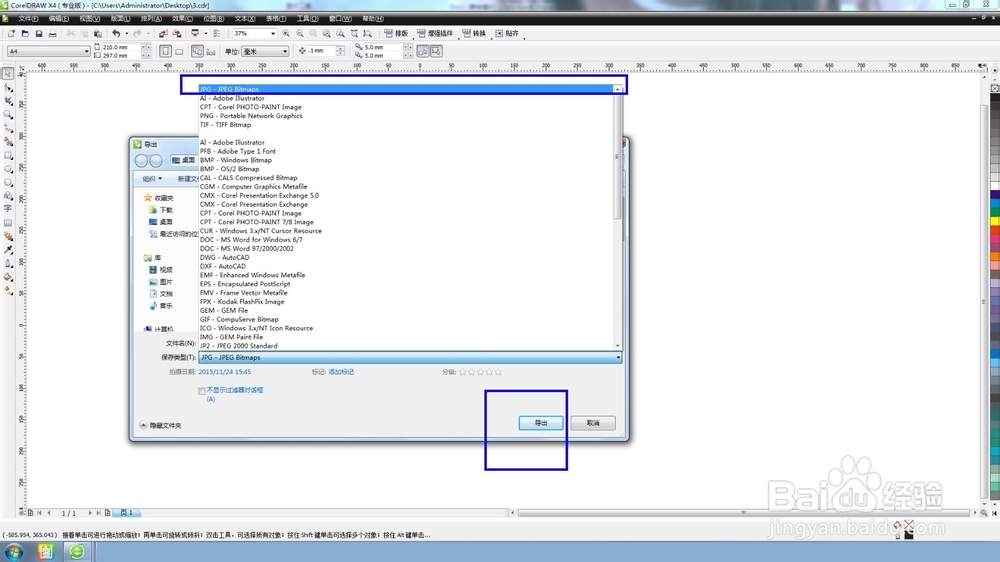Image resolution: width=1000 pixels, height=562 pixels.
Task: Select the Smart Fill tool in toolbox
Action: click(8, 142)
